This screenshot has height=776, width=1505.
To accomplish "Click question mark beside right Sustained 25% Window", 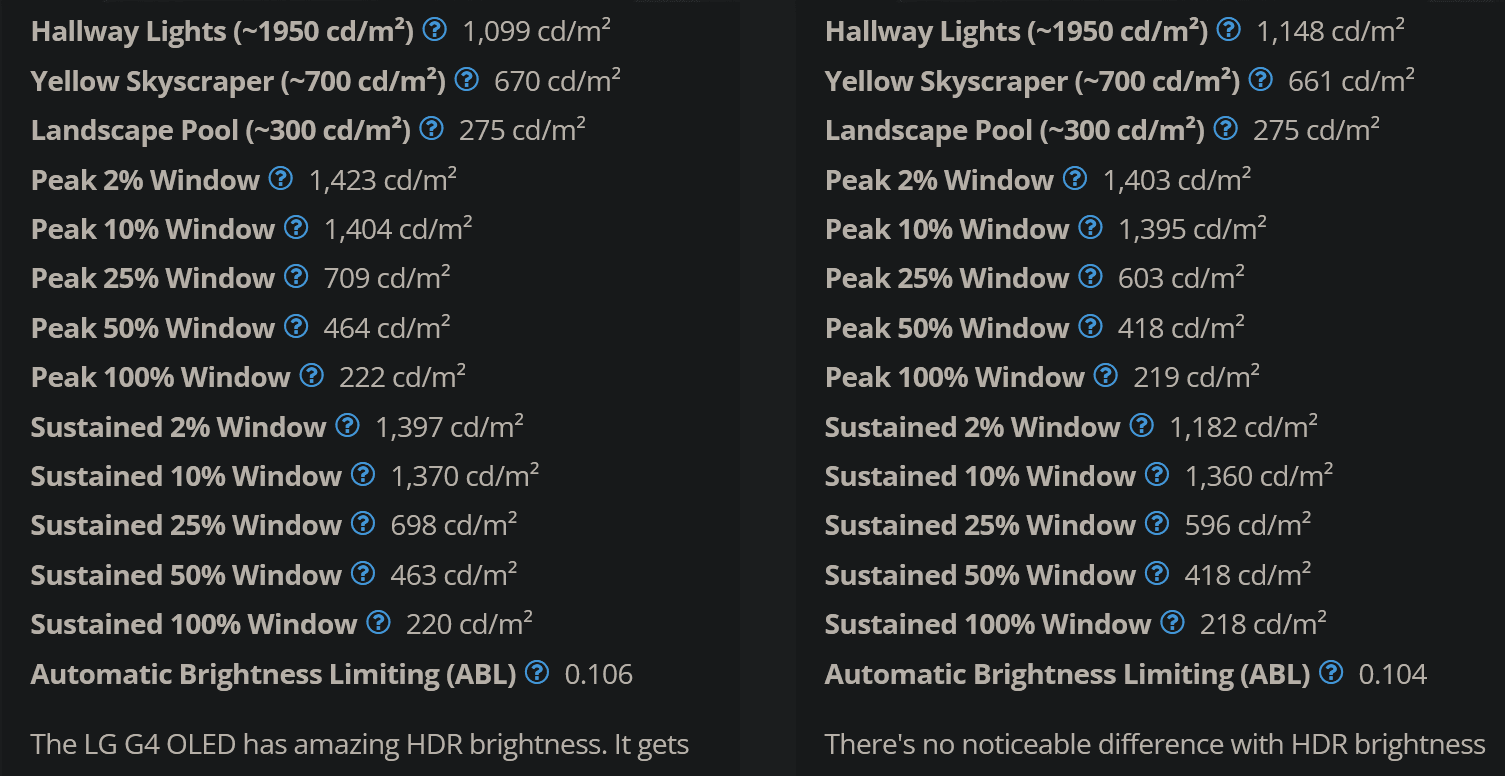I will click(x=1156, y=524).
